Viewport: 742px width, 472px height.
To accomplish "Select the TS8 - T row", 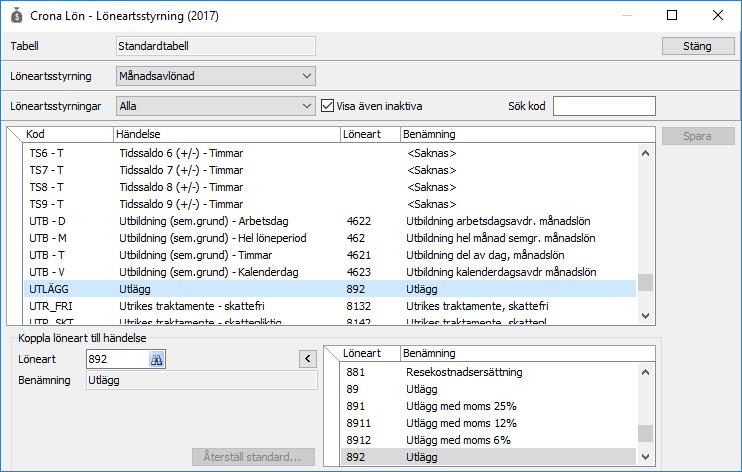I will [x=330, y=187].
